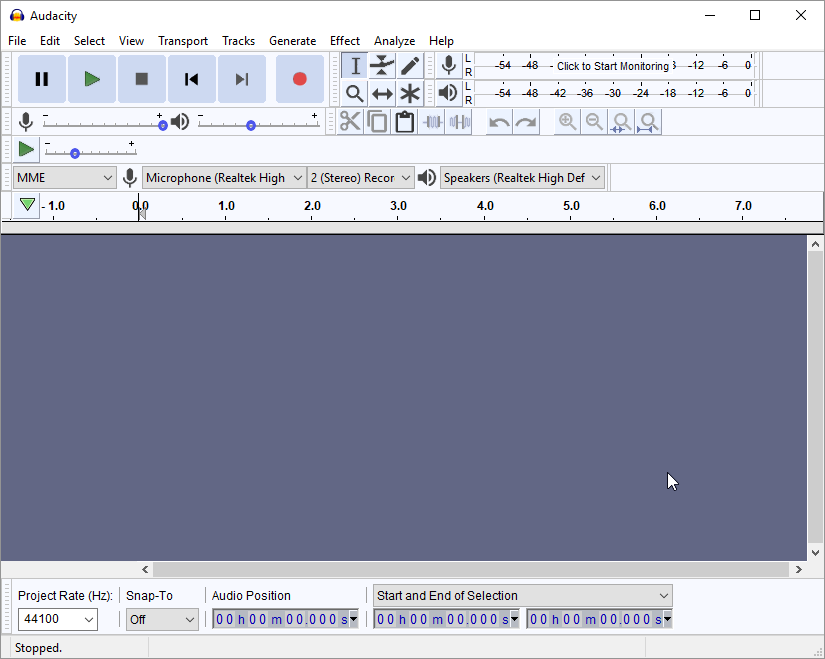This screenshot has height=659, width=825.
Task: Click the Paste clipboard icon
Action: coord(404,122)
